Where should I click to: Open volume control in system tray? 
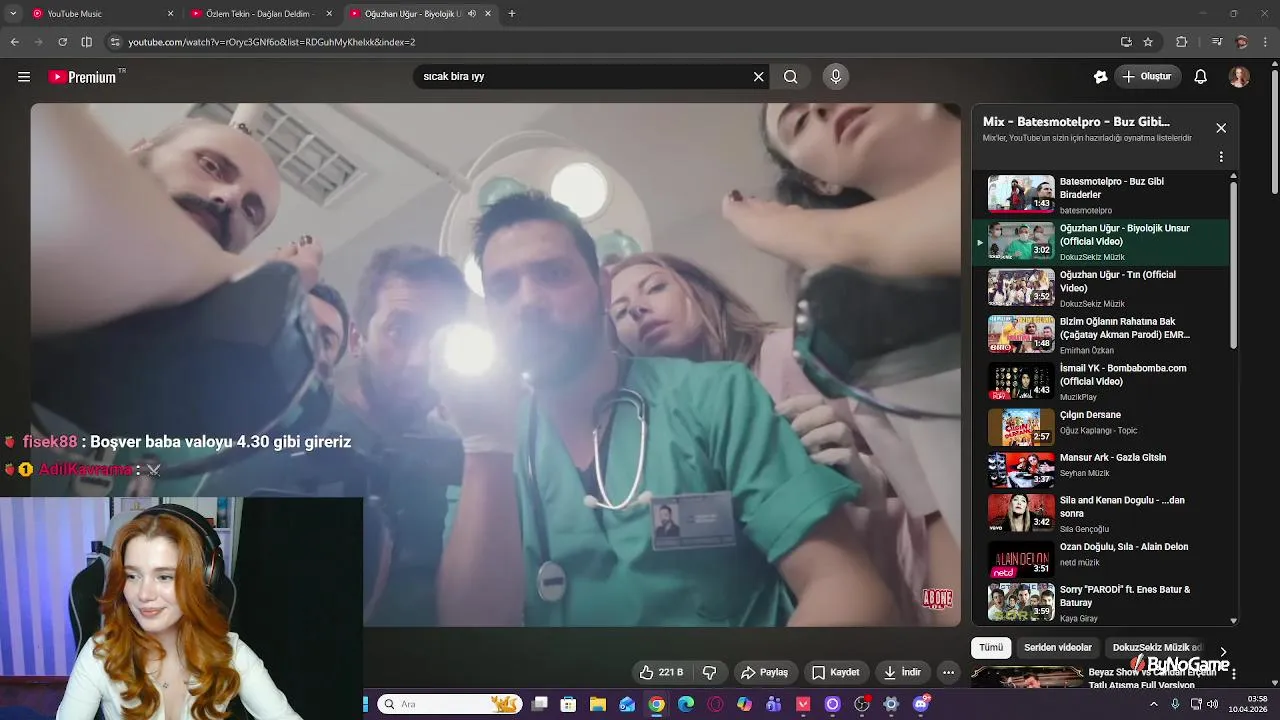1213,704
